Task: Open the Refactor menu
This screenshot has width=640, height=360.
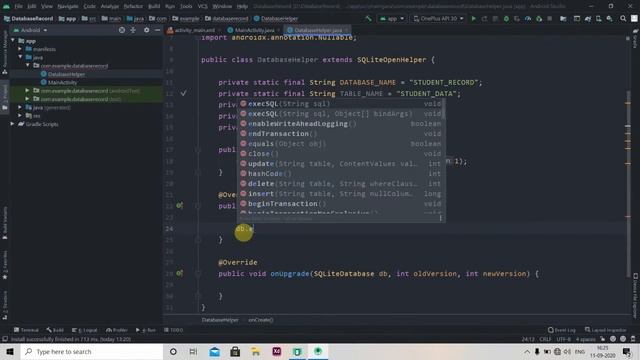Action: (133, 6)
